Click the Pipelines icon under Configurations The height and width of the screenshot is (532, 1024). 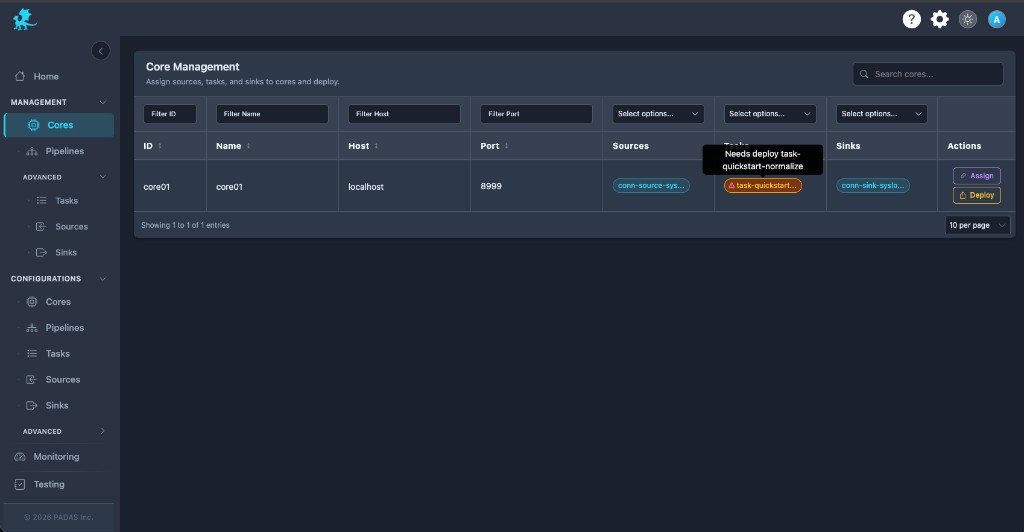tap(31, 328)
